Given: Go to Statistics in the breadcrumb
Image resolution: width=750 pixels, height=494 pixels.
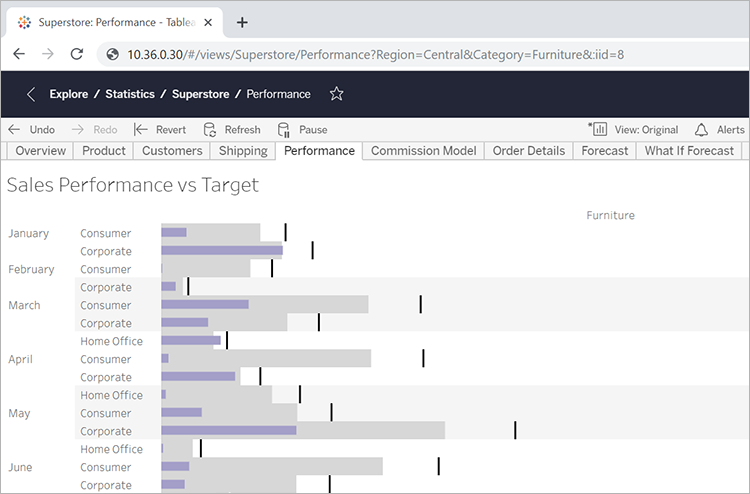Looking at the screenshot, I should (130, 94).
